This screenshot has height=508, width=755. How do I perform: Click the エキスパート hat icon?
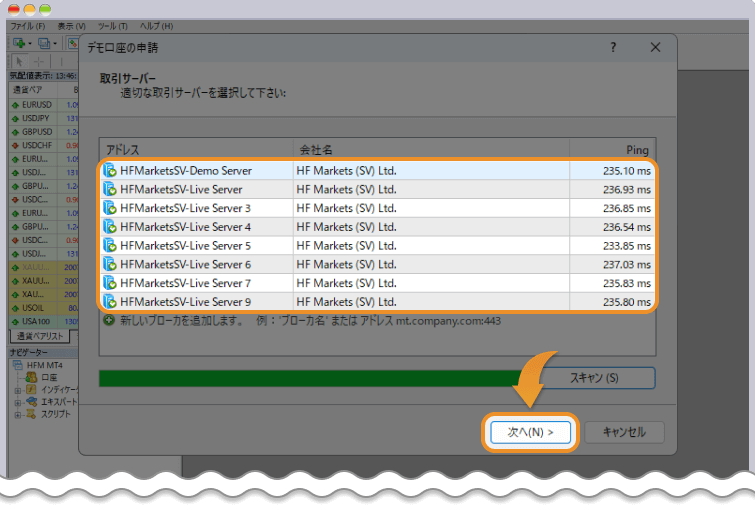point(31,402)
